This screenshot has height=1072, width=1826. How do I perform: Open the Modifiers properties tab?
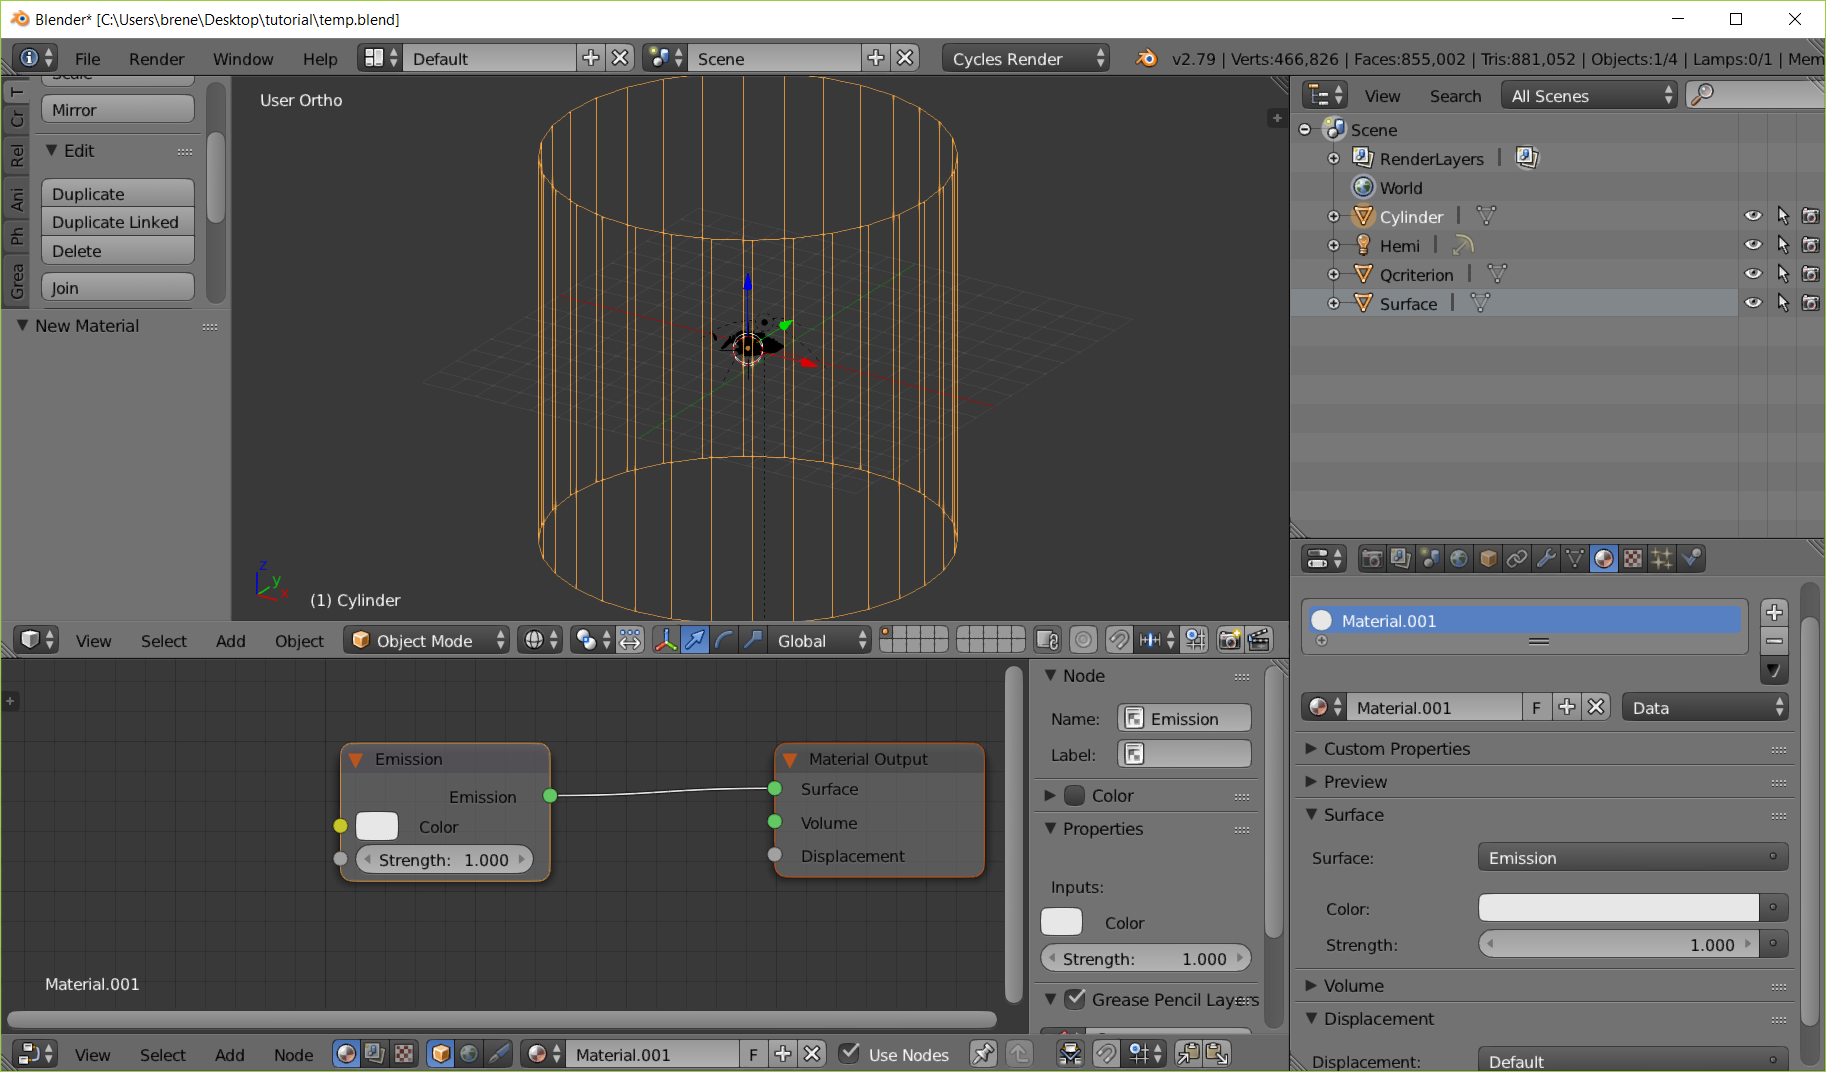pyautogui.click(x=1546, y=558)
